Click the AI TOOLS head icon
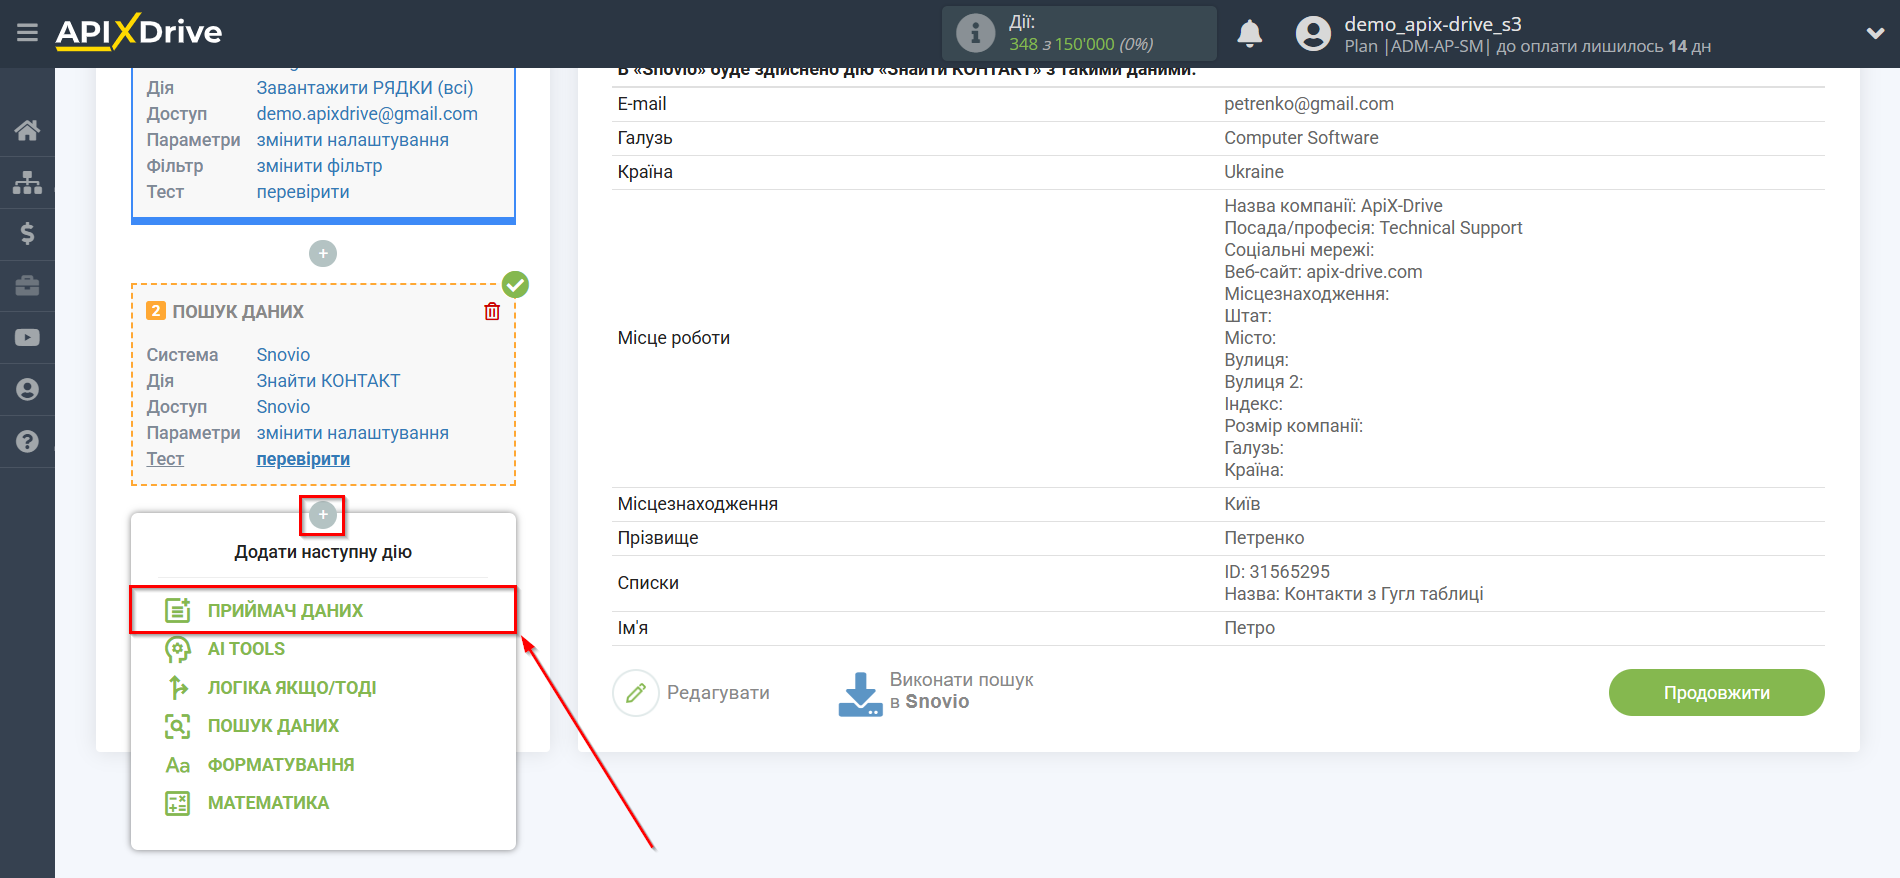Viewport: 1900px width, 878px height. click(178, 649)
